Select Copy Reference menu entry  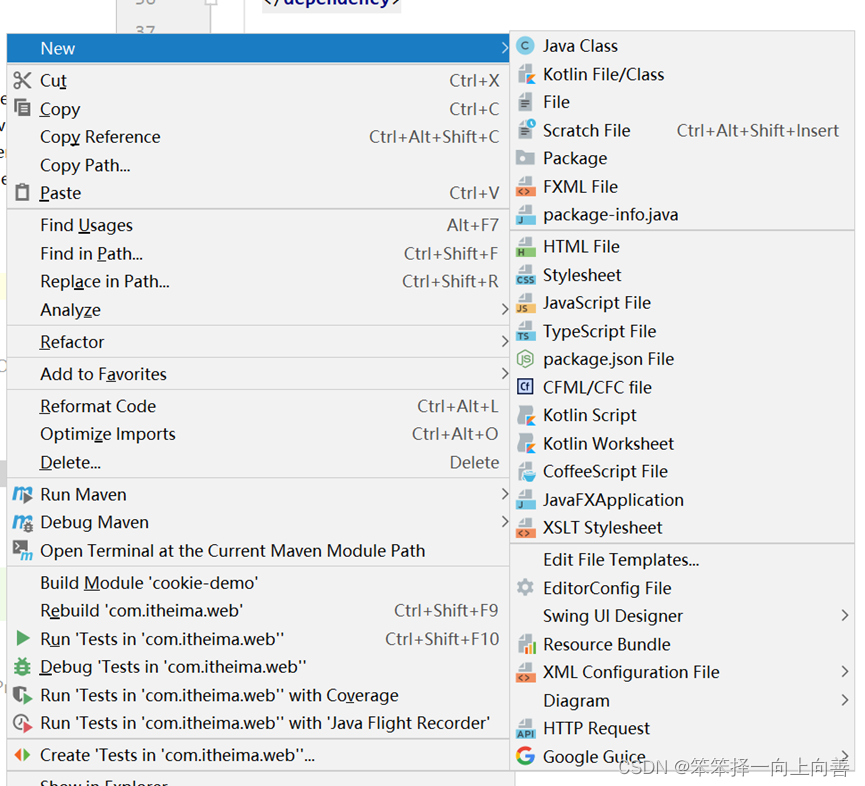258,137
